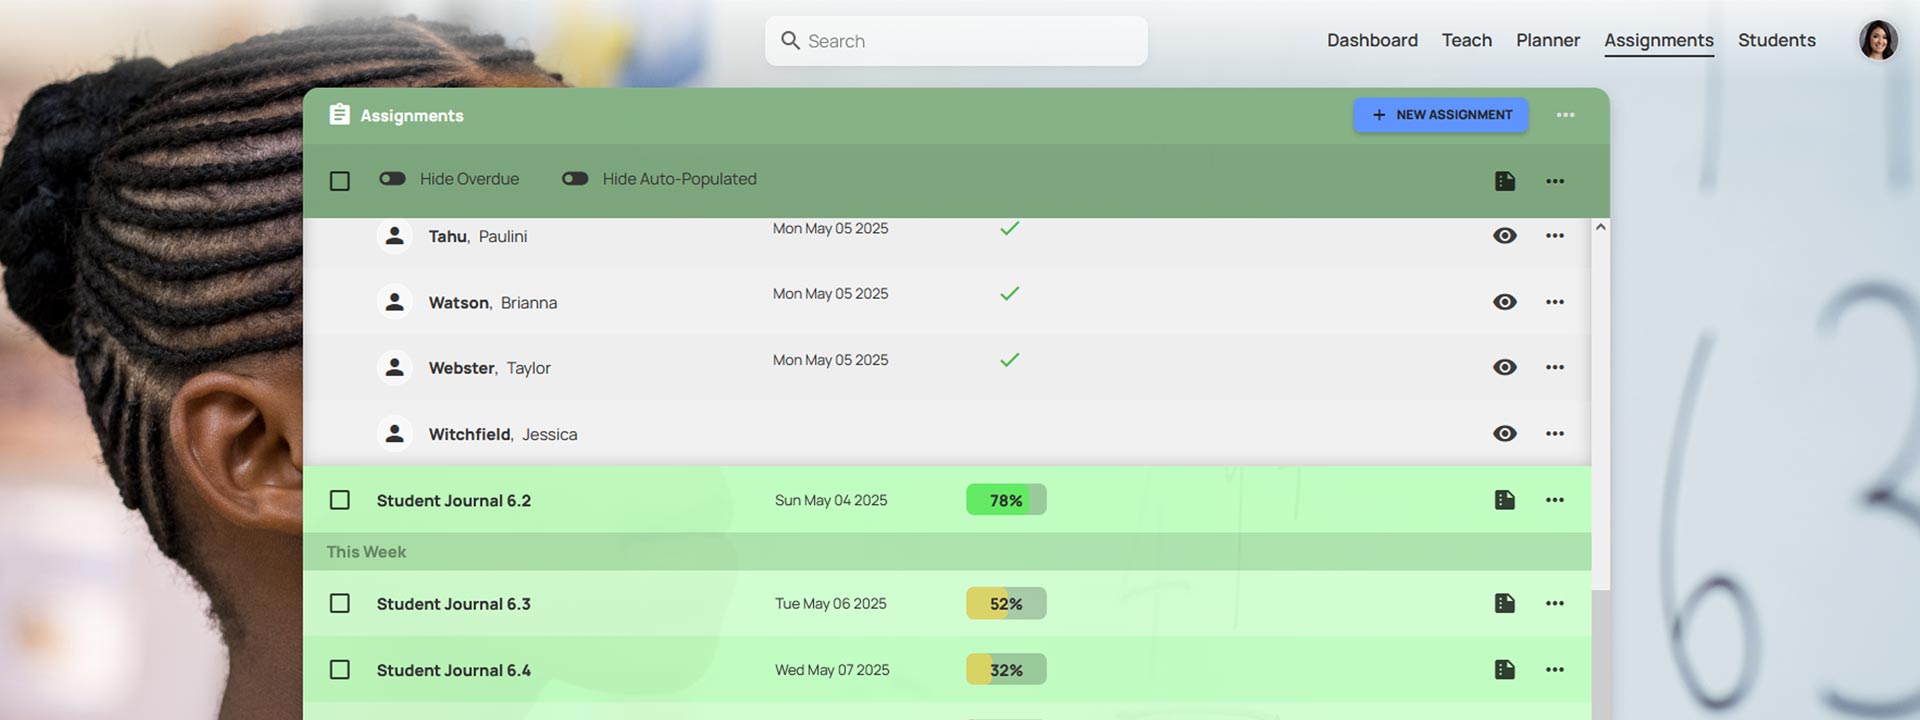Image resolution: width=1920 pixels, height=720 pixels.
Task: Click the Assignments clipboard icon in header
Action: click(340, 115)
